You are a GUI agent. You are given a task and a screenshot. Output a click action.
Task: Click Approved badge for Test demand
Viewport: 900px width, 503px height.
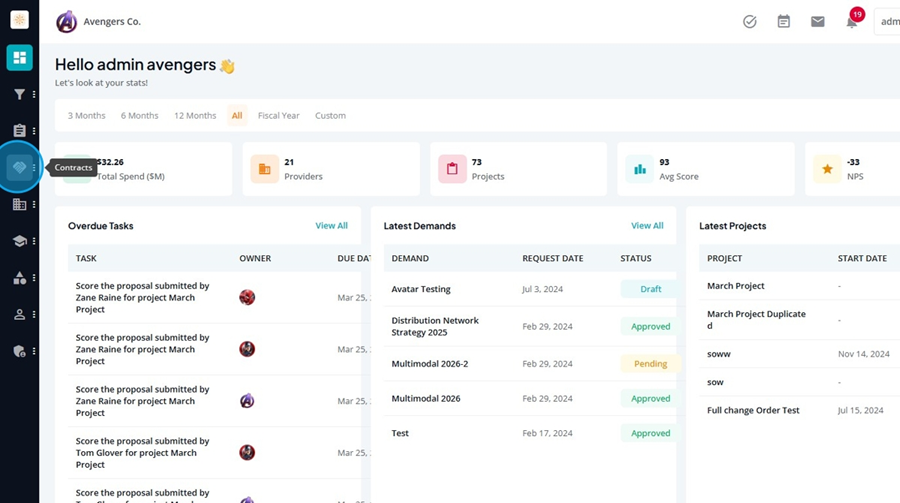pyautogui.click(x=650, y=433)
